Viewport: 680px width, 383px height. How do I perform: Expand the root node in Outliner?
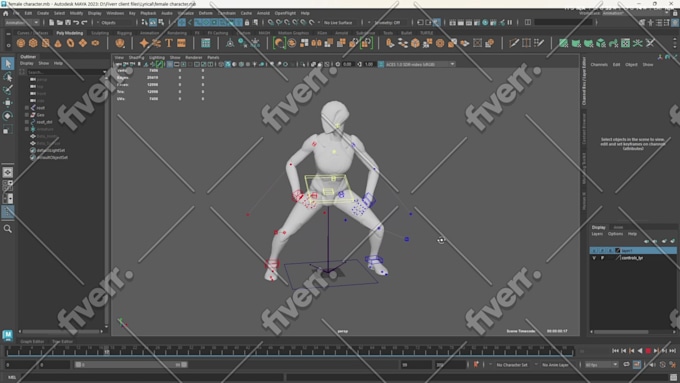click(27, 108)
